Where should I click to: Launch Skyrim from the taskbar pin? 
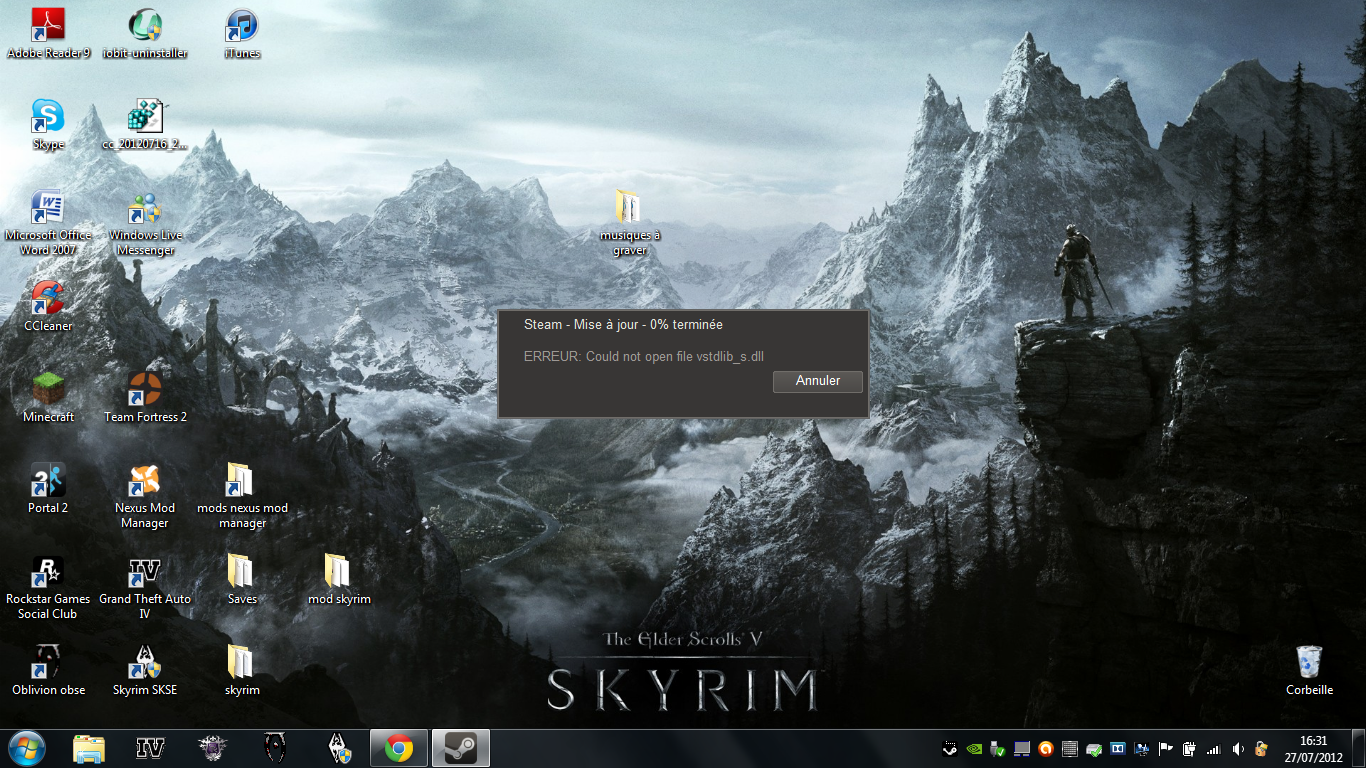point(338,748)
